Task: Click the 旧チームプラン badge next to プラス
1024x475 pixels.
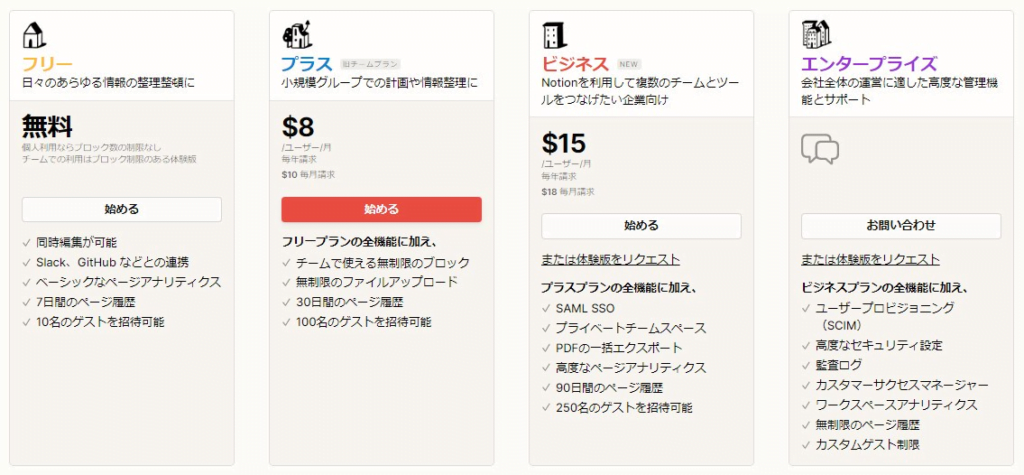Action: coord(370,64)
